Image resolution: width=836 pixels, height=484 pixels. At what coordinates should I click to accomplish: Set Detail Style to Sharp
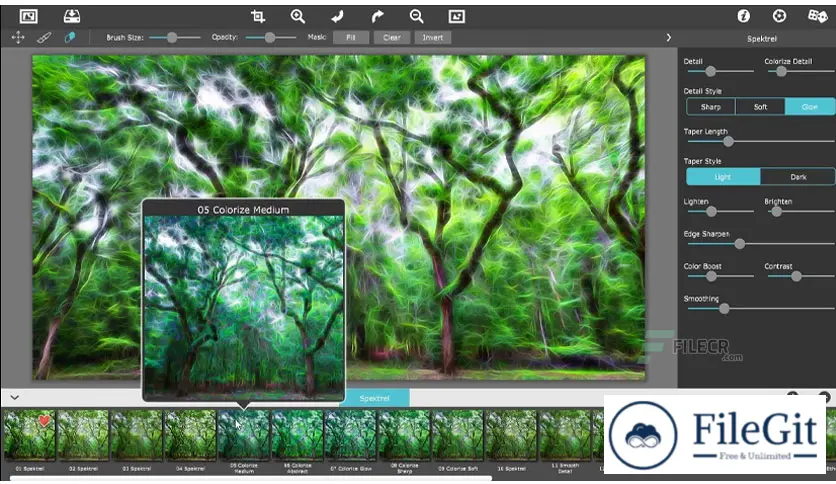711,107
